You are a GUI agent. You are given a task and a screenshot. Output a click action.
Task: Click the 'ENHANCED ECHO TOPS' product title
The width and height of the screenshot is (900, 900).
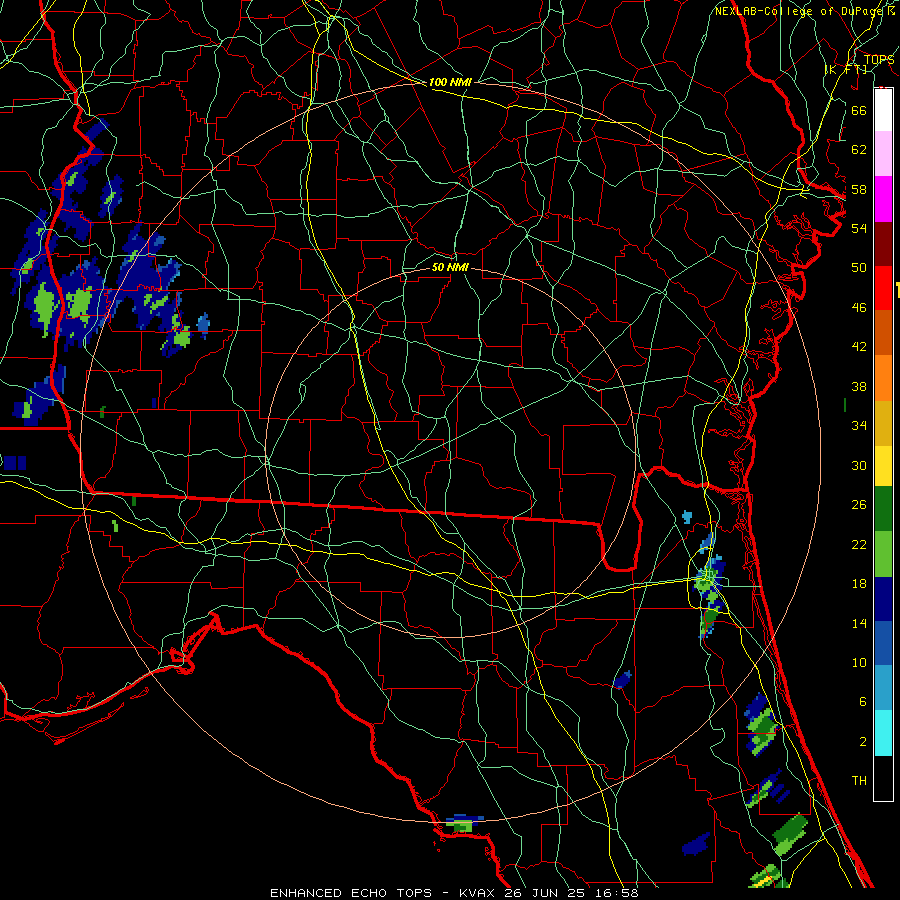tap(351, 893)
